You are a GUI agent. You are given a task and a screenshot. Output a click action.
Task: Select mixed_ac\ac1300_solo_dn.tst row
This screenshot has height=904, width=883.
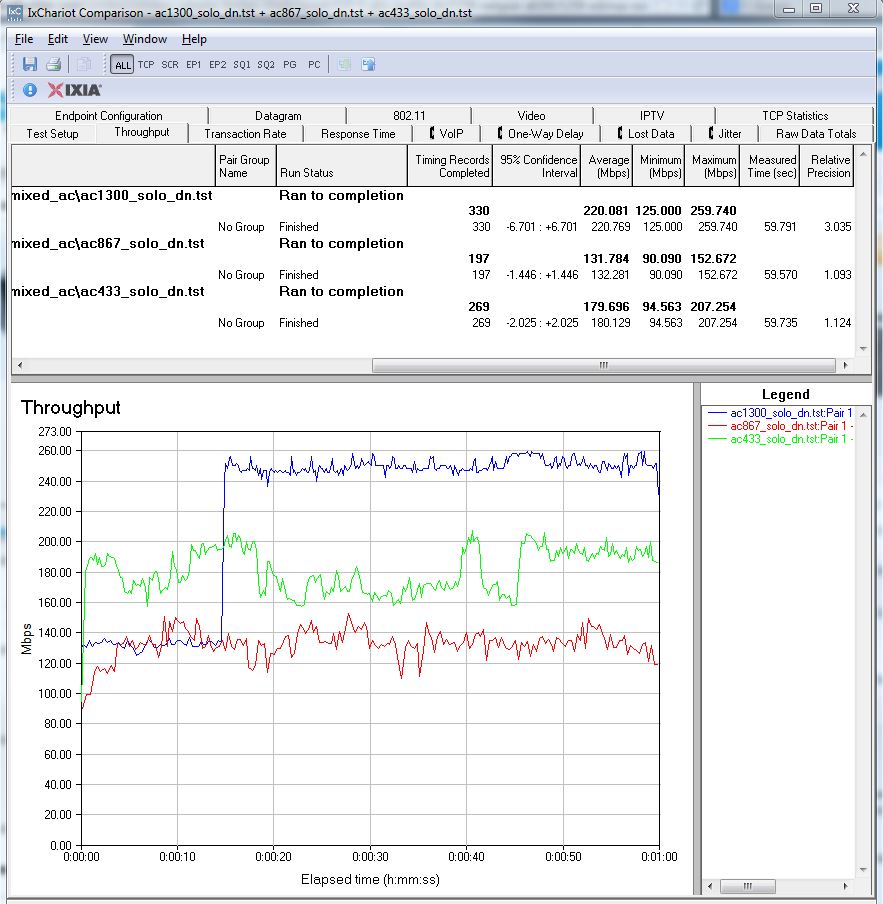click(x=432, y=195)
